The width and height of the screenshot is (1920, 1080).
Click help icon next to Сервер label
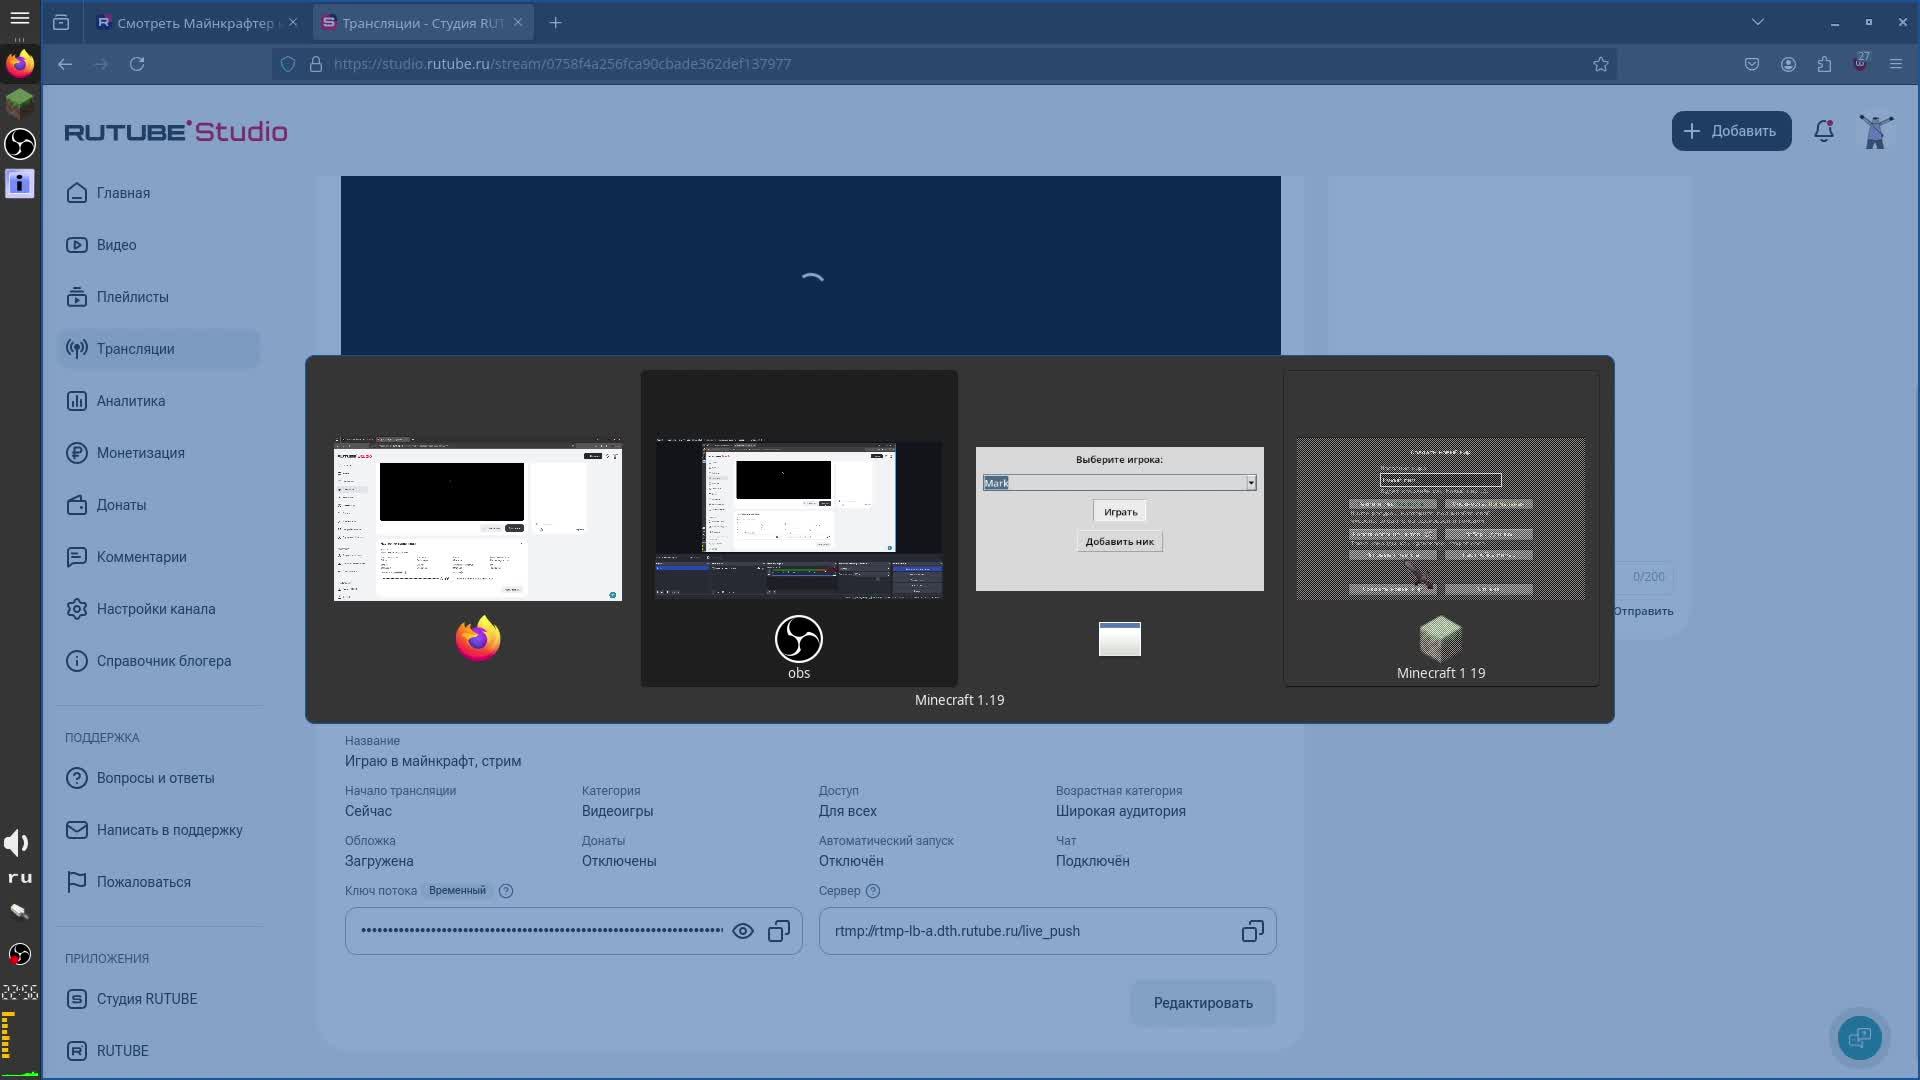point(872,891)
